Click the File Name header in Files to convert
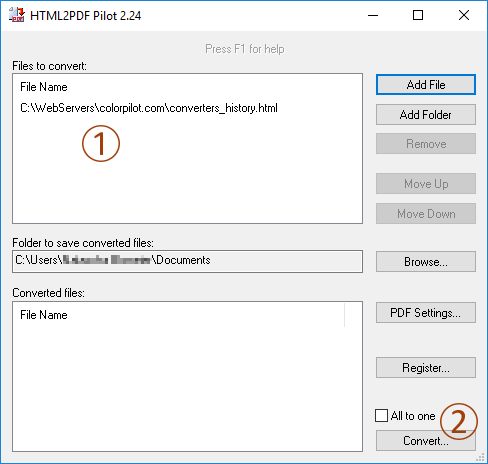 tap(44, 87)
